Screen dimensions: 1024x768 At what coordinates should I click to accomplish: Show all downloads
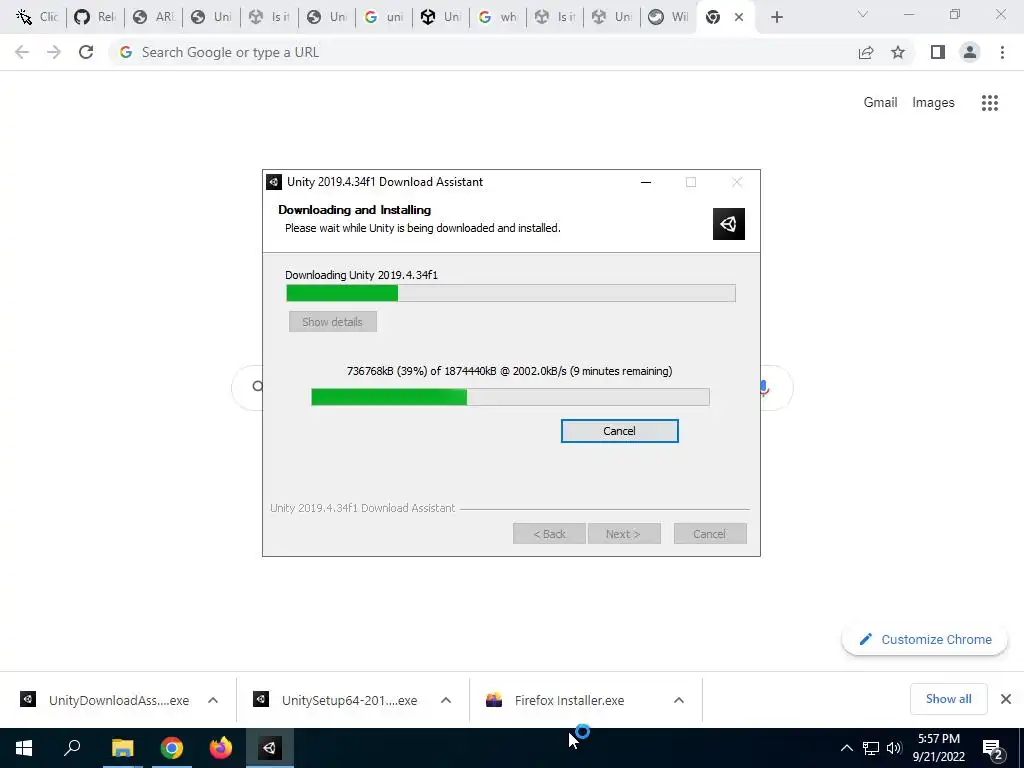coord(948,699)
